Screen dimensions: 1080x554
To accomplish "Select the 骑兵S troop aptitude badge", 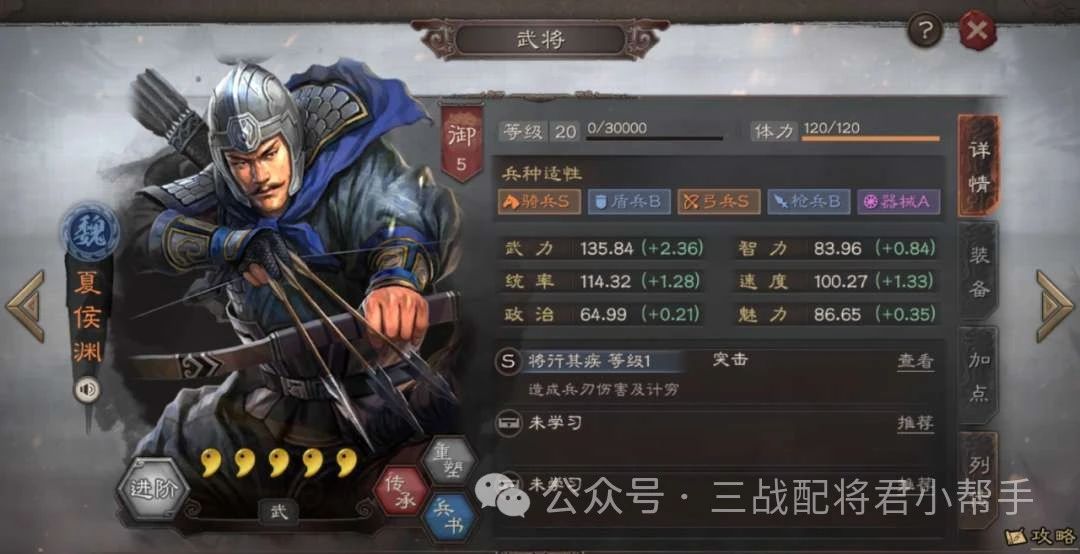I will 539,201.
